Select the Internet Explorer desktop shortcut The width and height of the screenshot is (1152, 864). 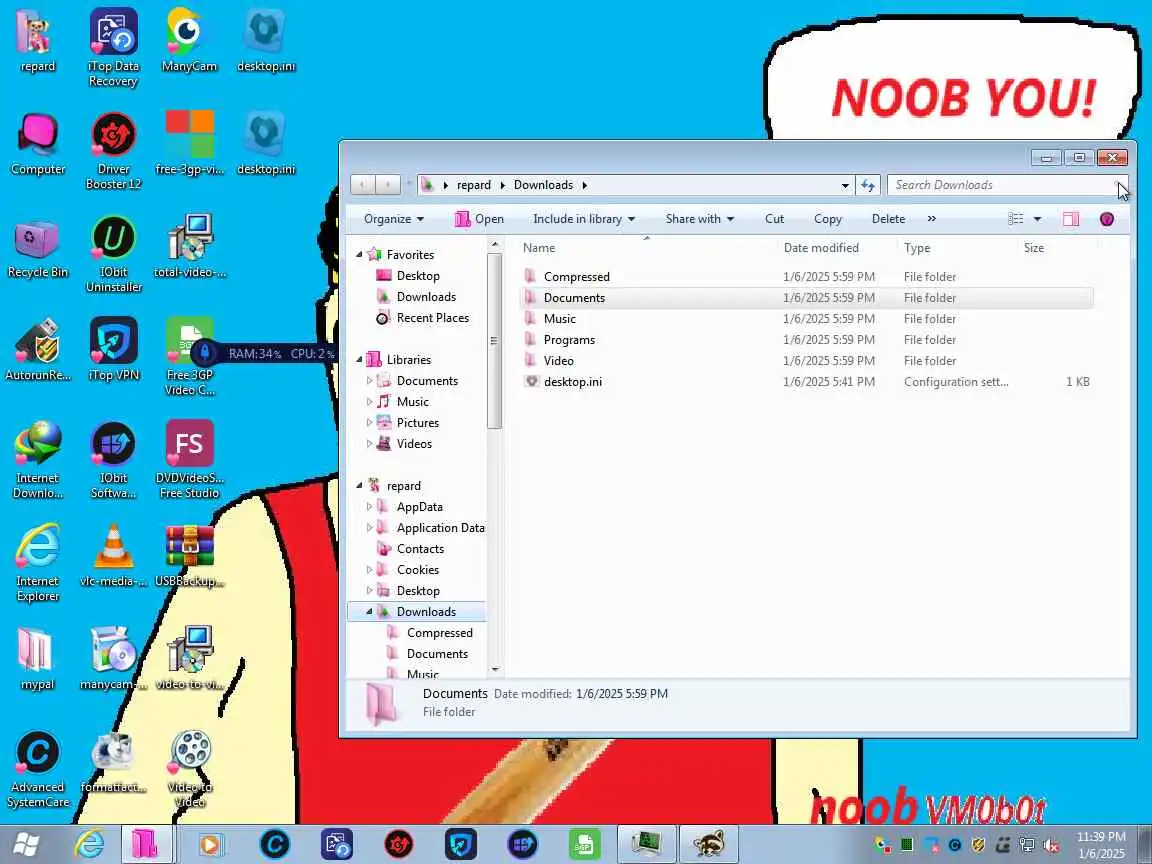pos(37,561)
